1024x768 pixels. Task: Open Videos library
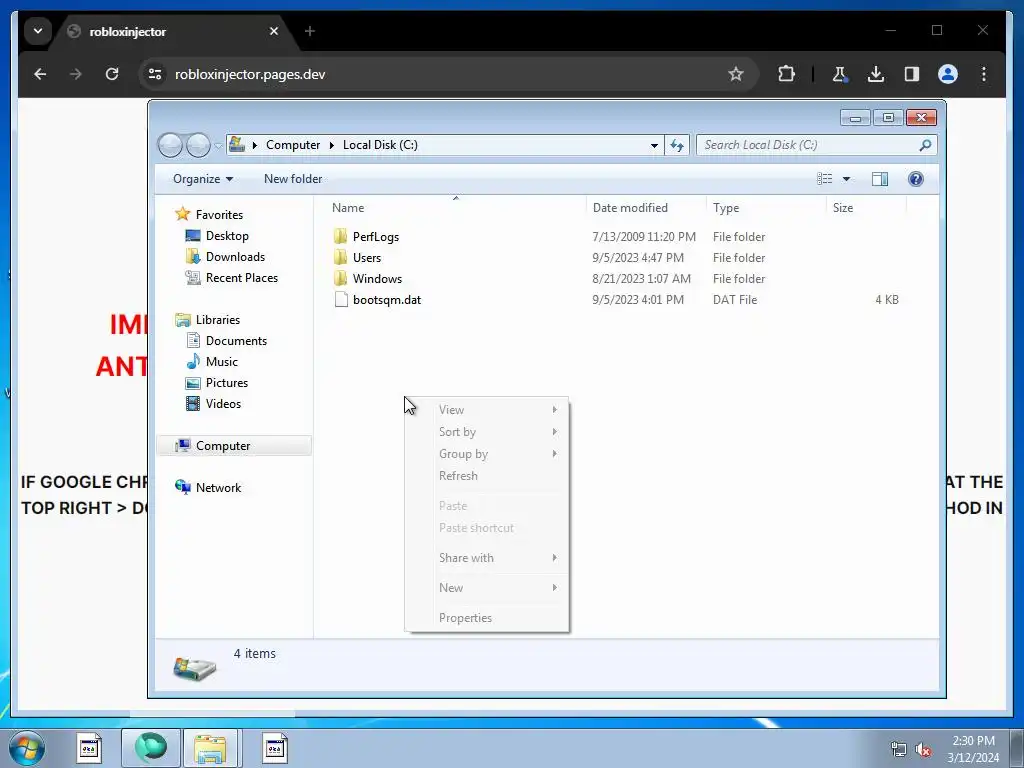[223, 404]
